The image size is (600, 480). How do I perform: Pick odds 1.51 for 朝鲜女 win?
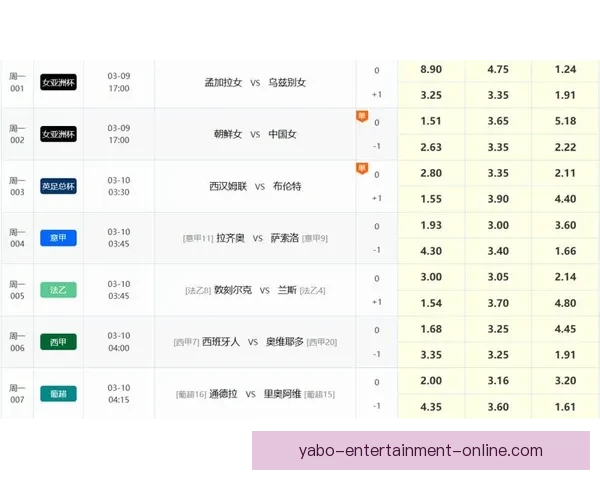coord(431,121)
